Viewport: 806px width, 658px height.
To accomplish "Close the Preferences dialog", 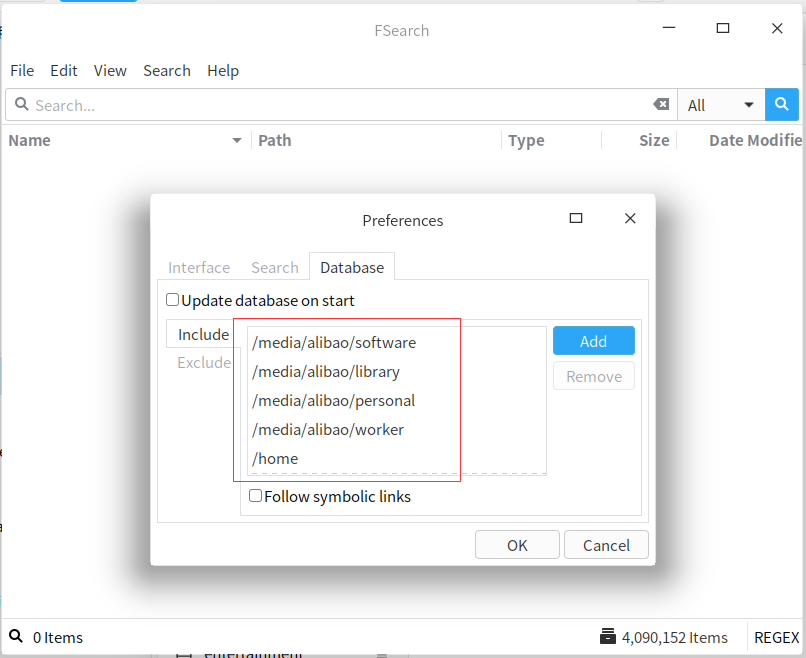I will point(630,219).
